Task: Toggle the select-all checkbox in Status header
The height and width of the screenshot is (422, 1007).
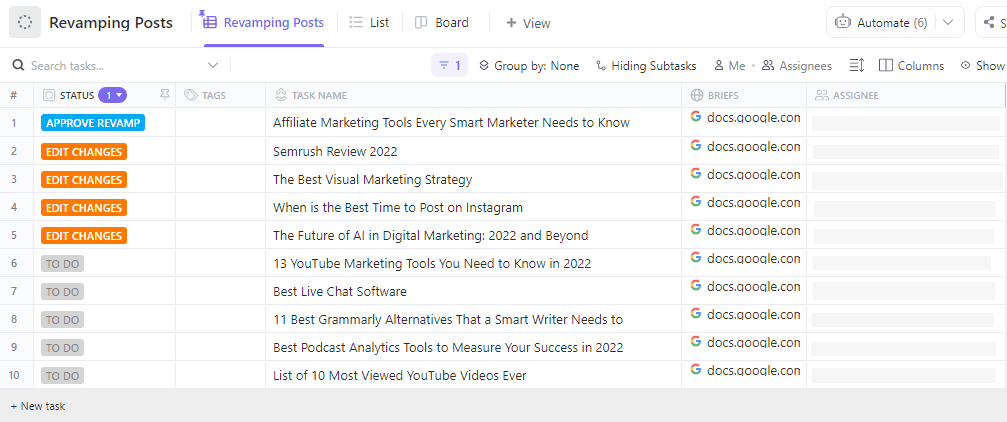Action: 49,96
